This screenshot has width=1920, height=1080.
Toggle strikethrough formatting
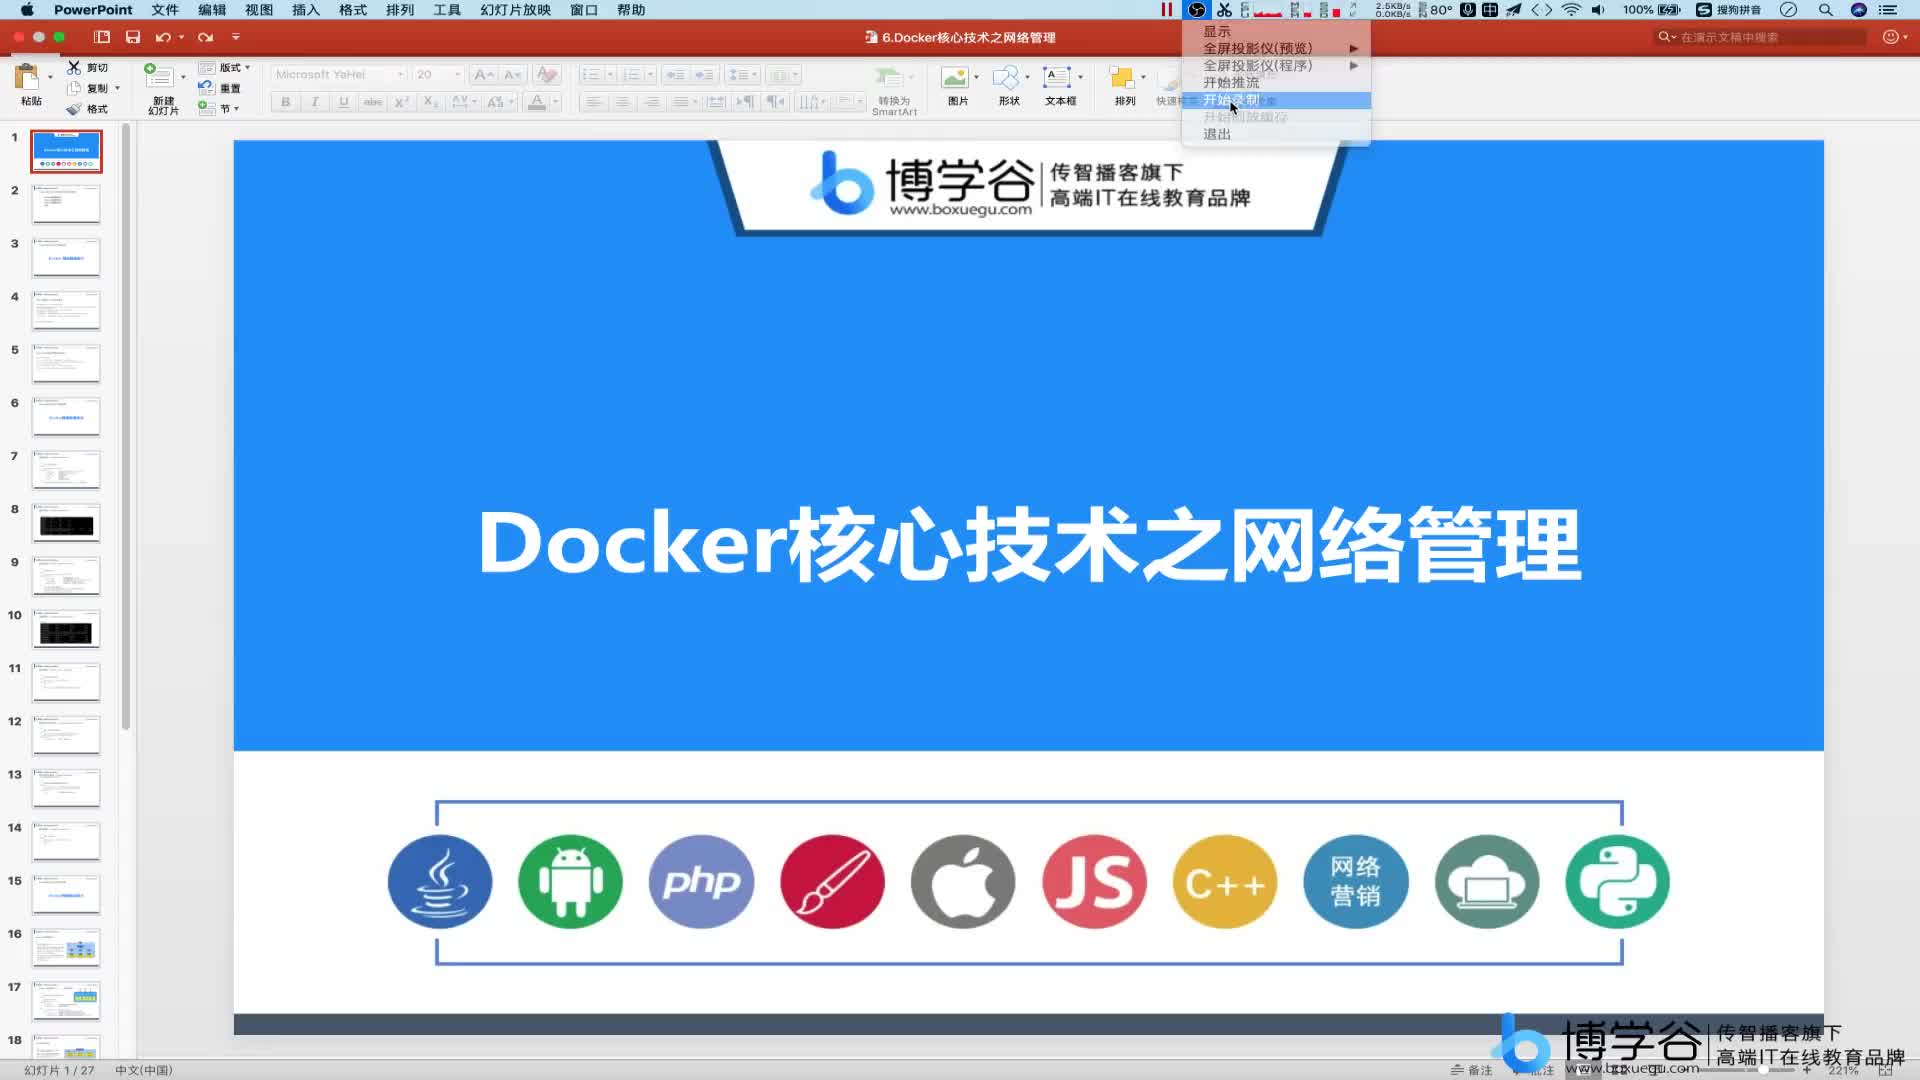coord(373,102)
